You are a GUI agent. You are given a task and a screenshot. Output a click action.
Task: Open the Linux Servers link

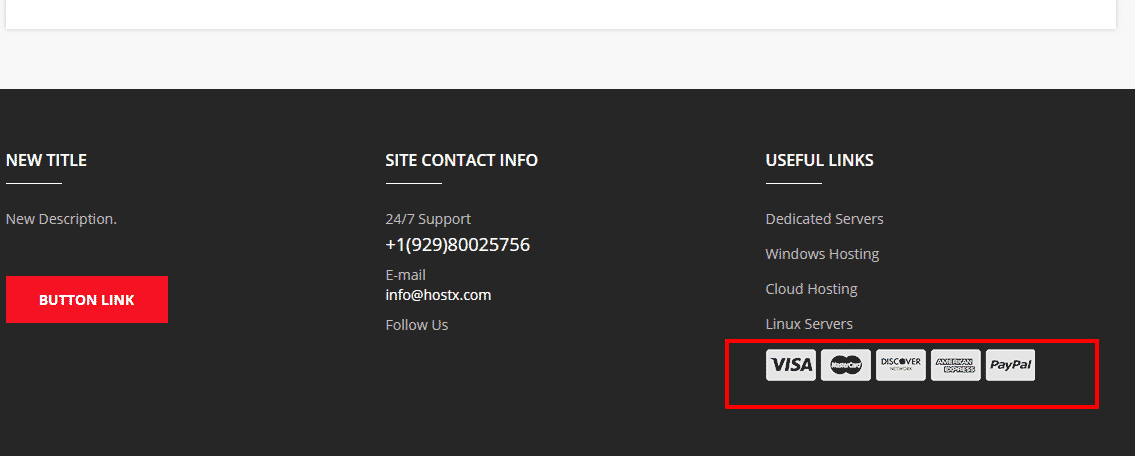point(809,324)
